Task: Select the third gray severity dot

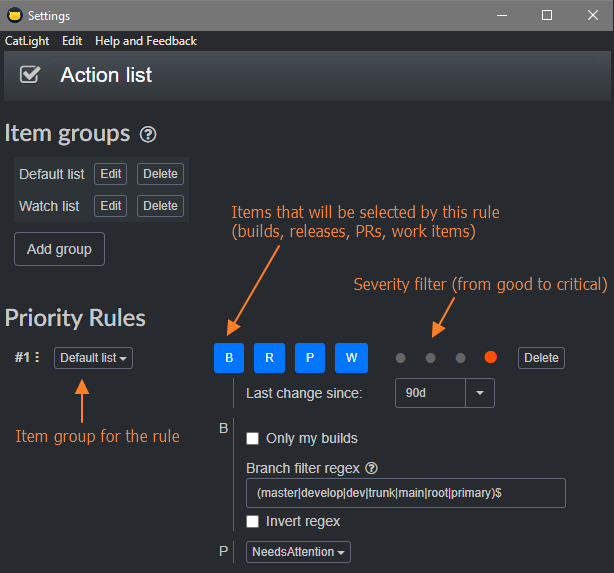Action: coord(460,358)
